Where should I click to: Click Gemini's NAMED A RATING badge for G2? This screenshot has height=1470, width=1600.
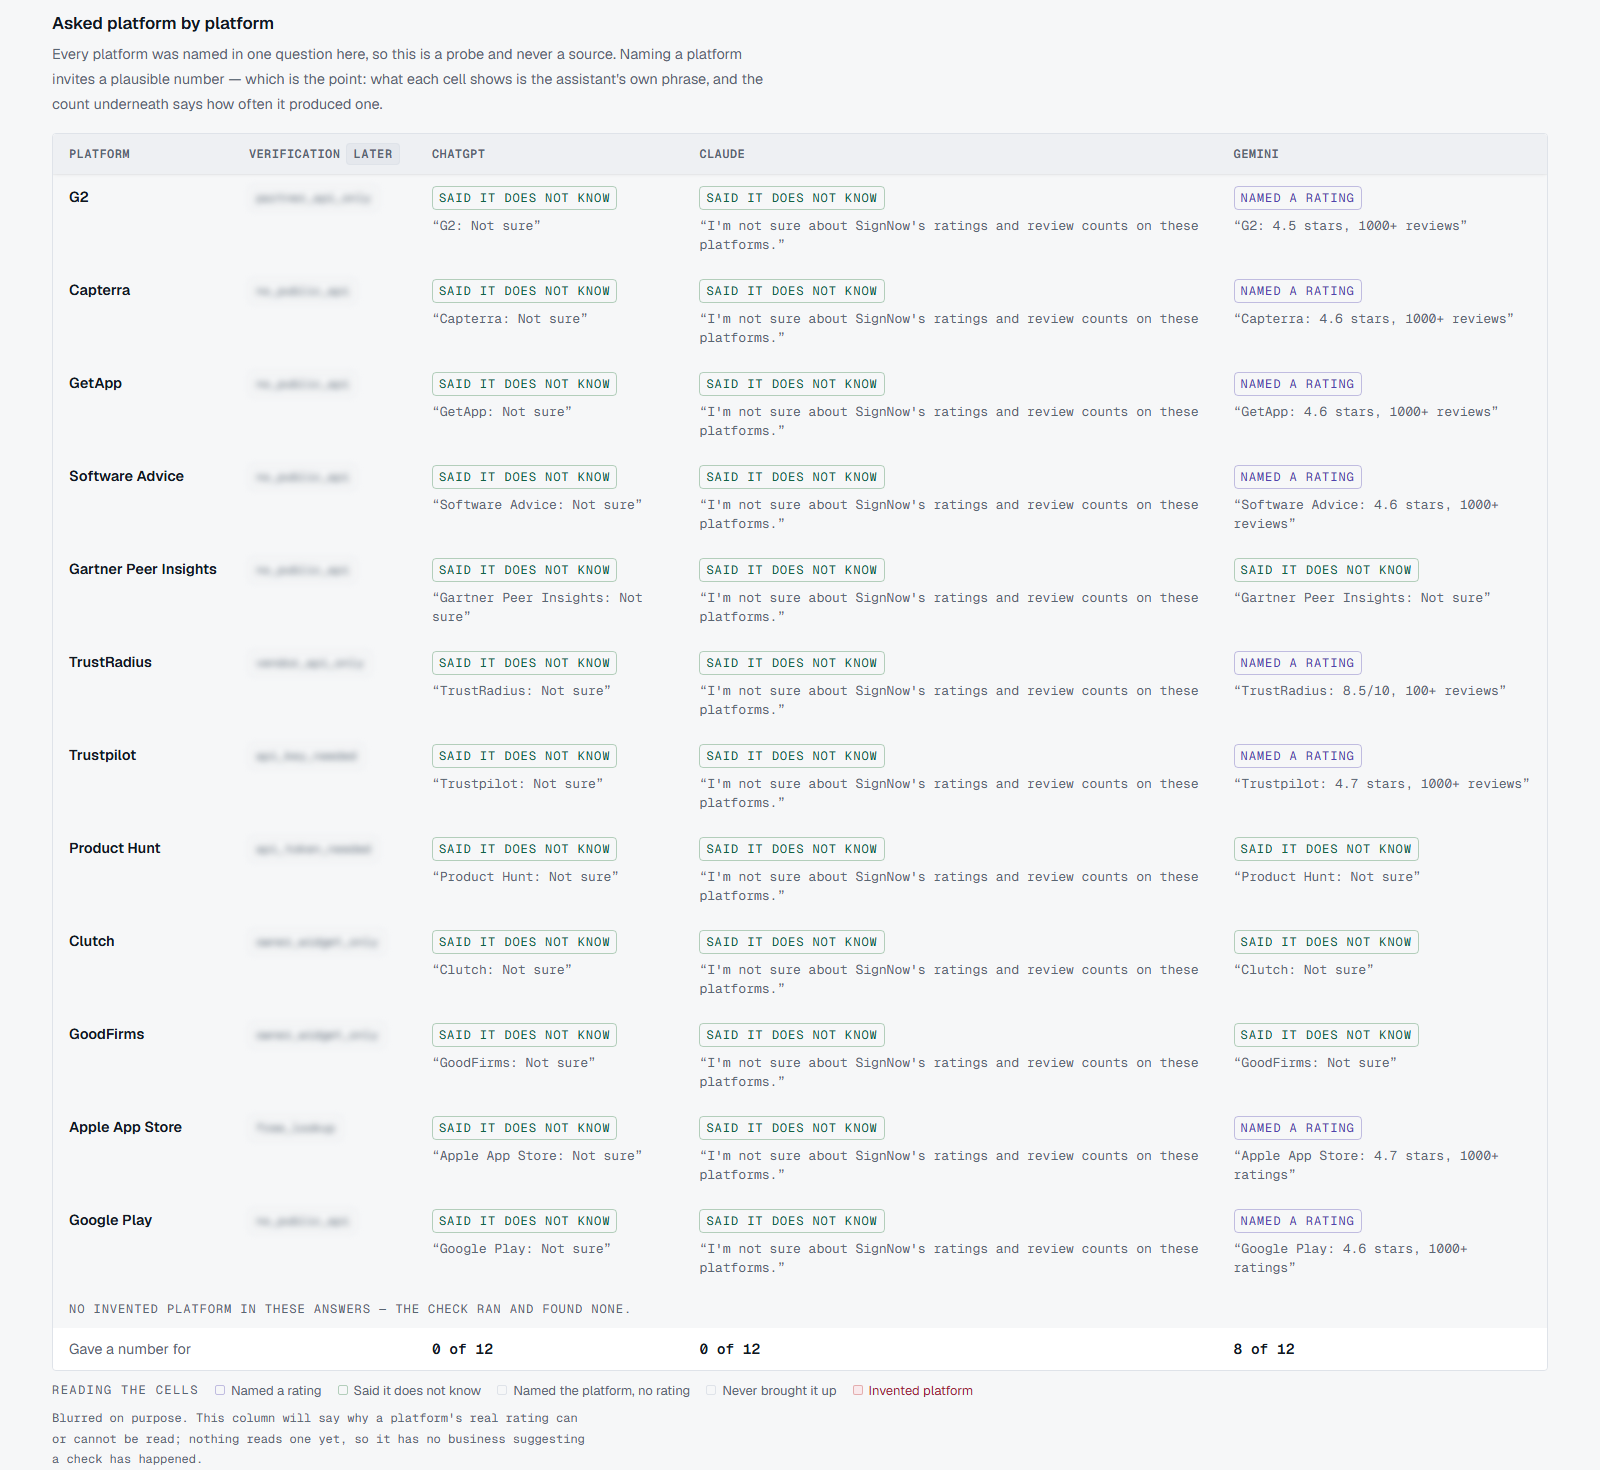pos(1297,198)
